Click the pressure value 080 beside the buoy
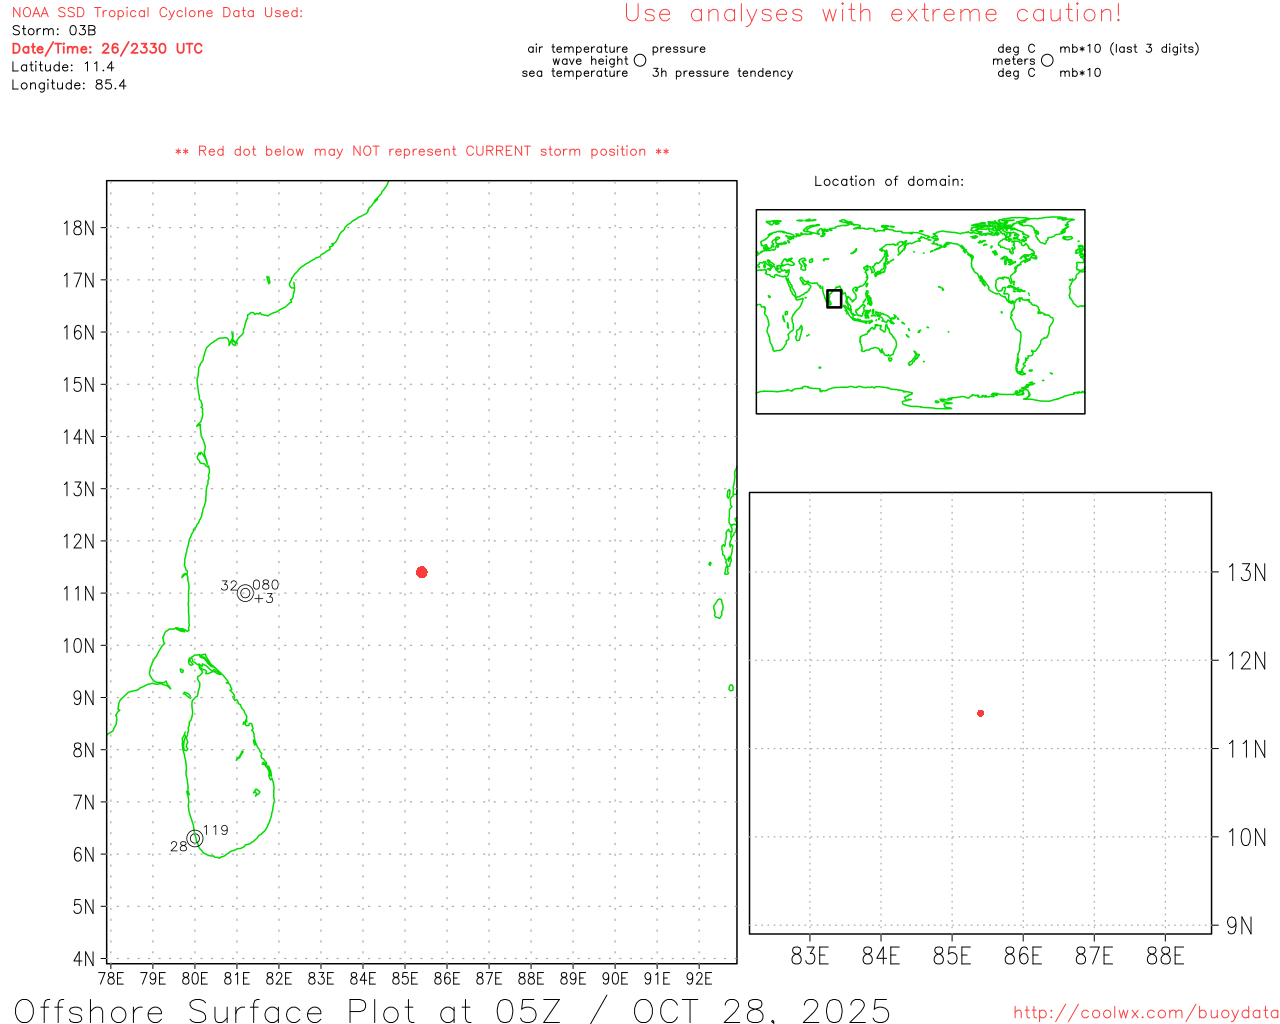 pos(266,585)
